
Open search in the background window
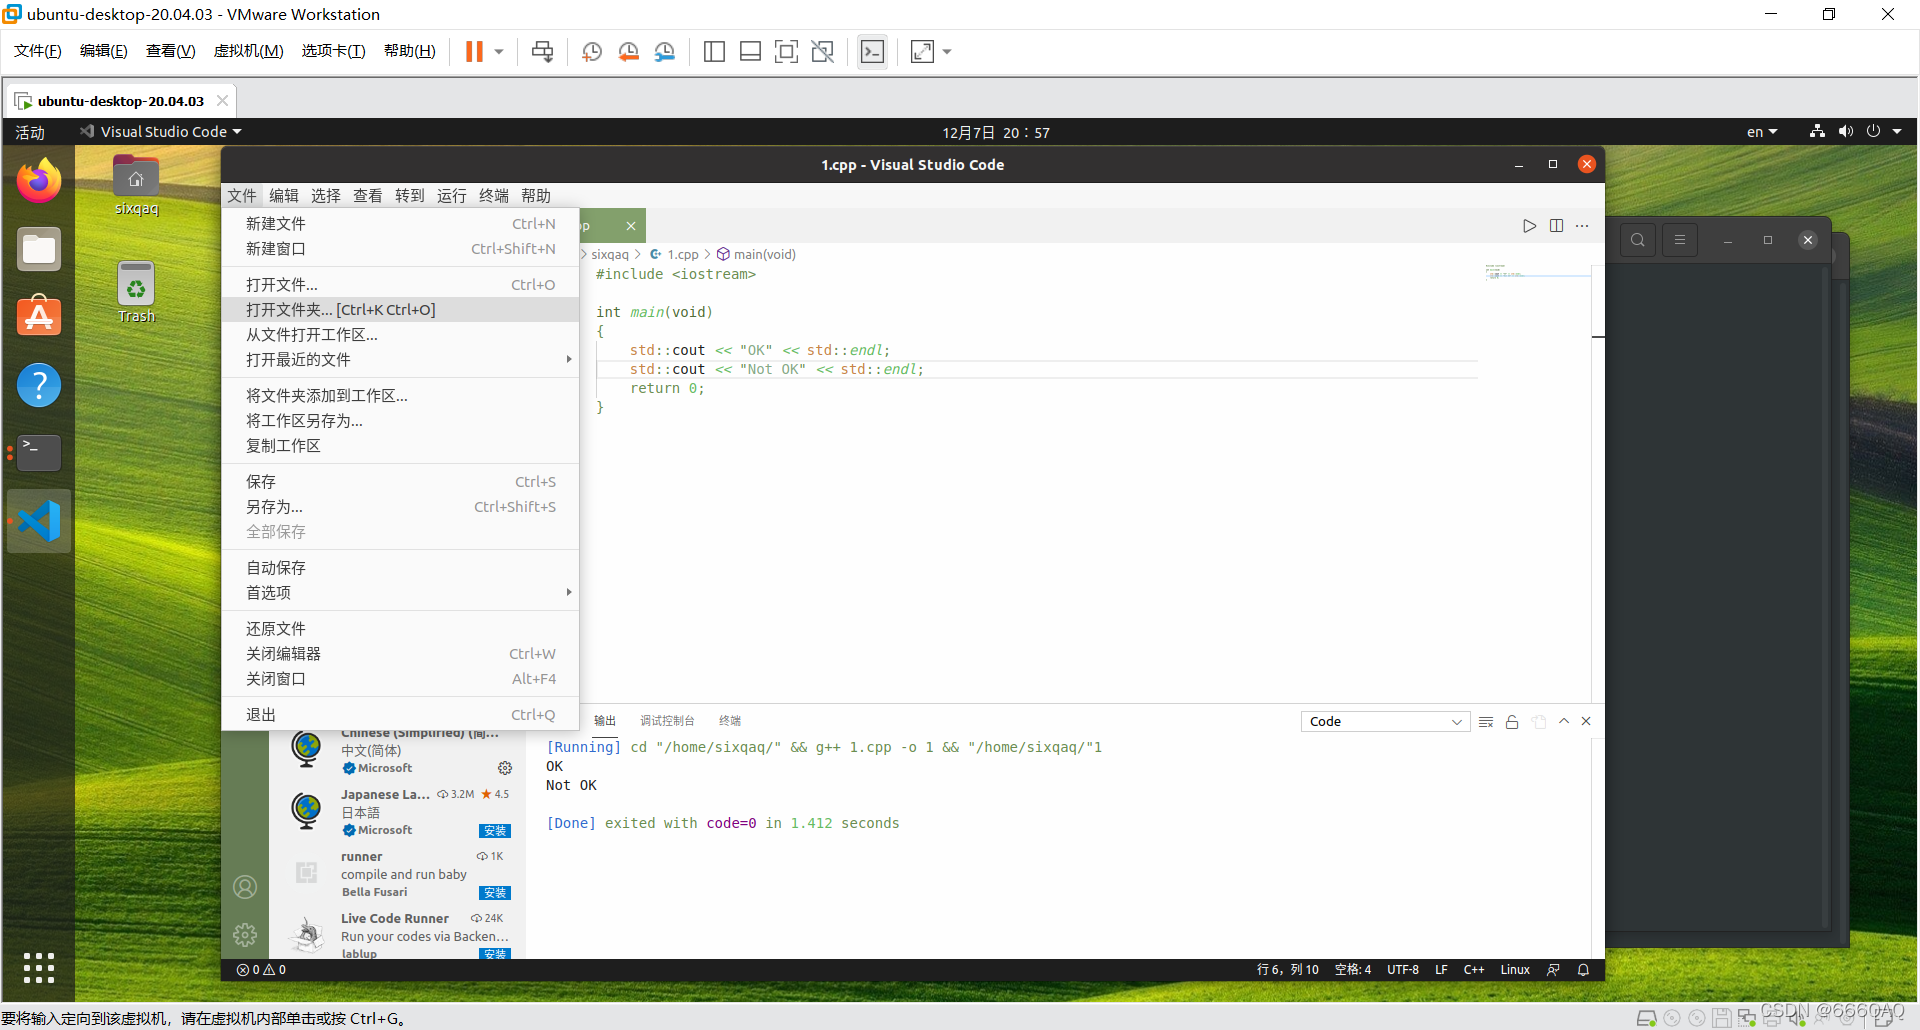click(1637, 240)
